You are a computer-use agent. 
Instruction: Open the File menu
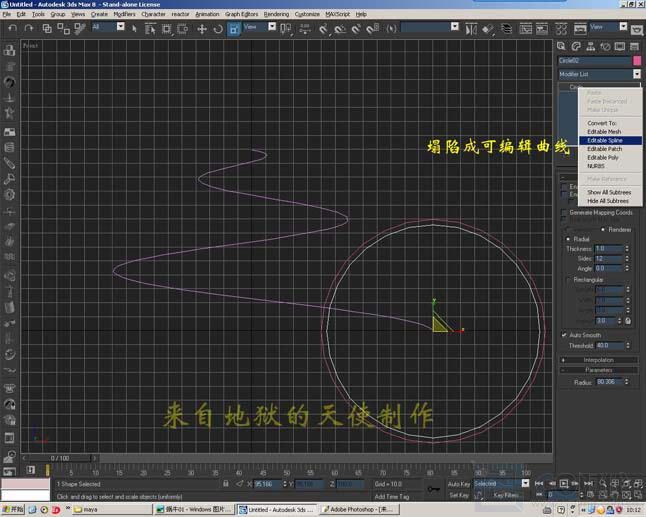click(x=6, y=14)
